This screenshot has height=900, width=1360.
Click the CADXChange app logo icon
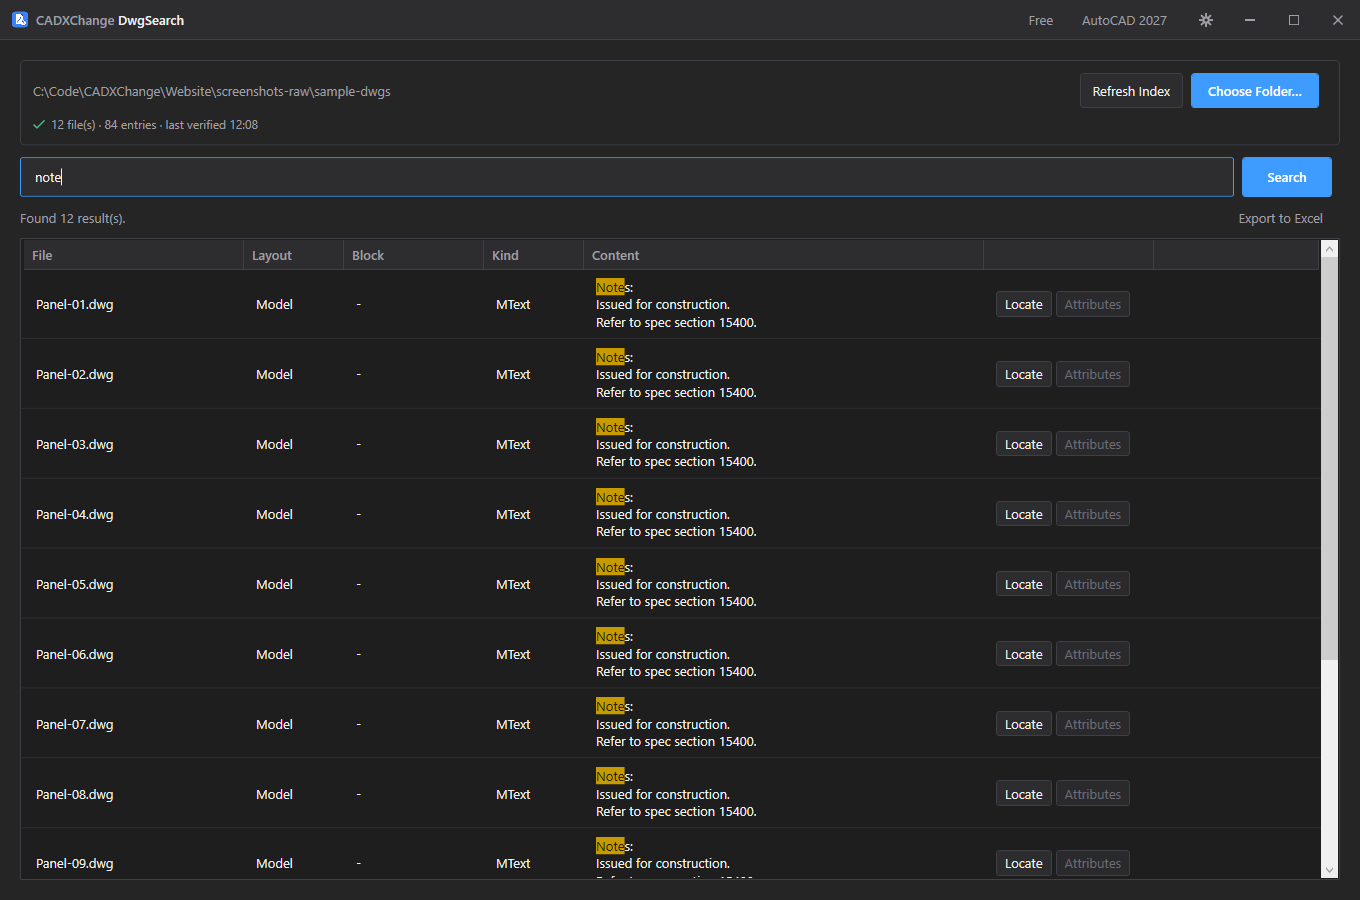click(20, 20)
